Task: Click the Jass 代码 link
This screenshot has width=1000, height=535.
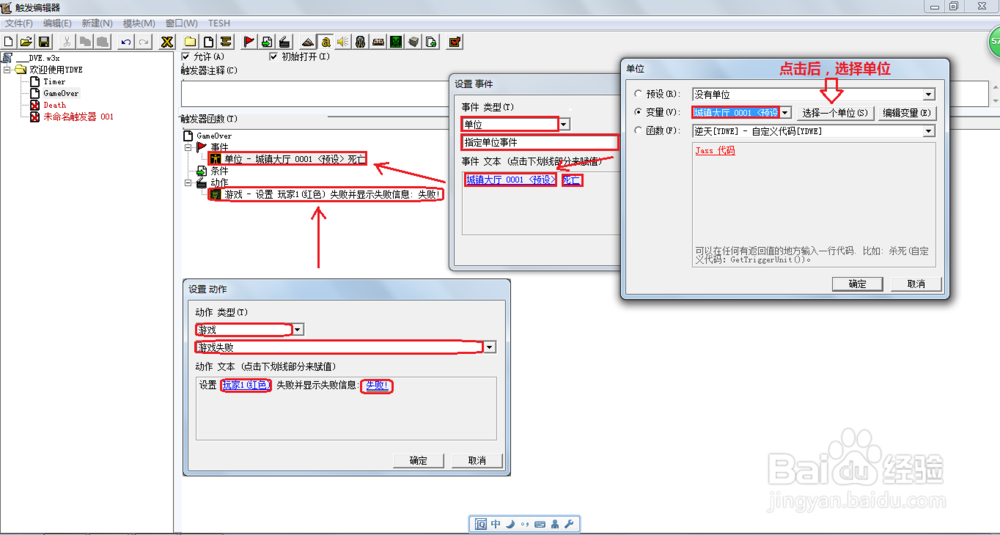Action: 715,151
